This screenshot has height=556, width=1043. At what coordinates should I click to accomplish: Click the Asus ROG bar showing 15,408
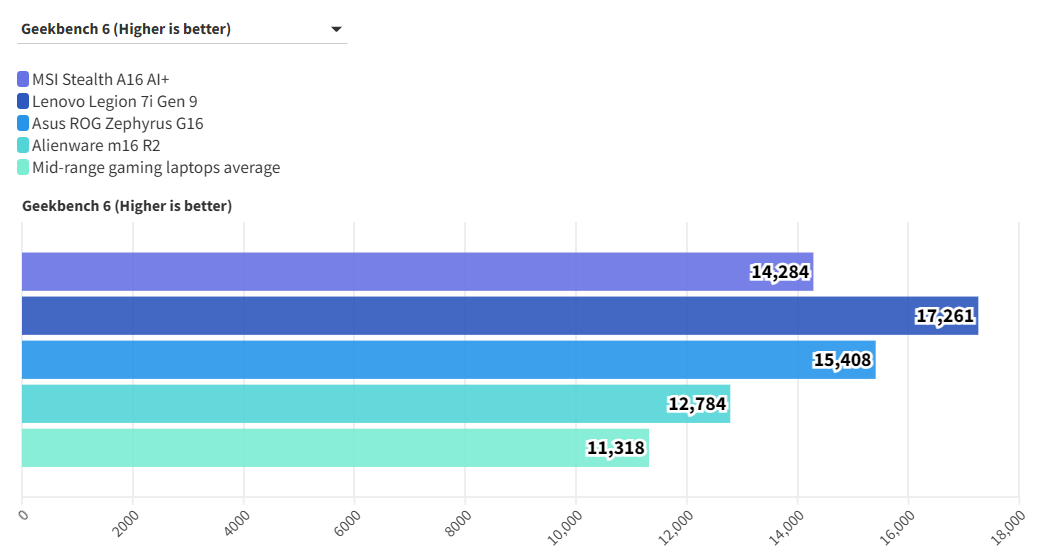coord(448,360)
